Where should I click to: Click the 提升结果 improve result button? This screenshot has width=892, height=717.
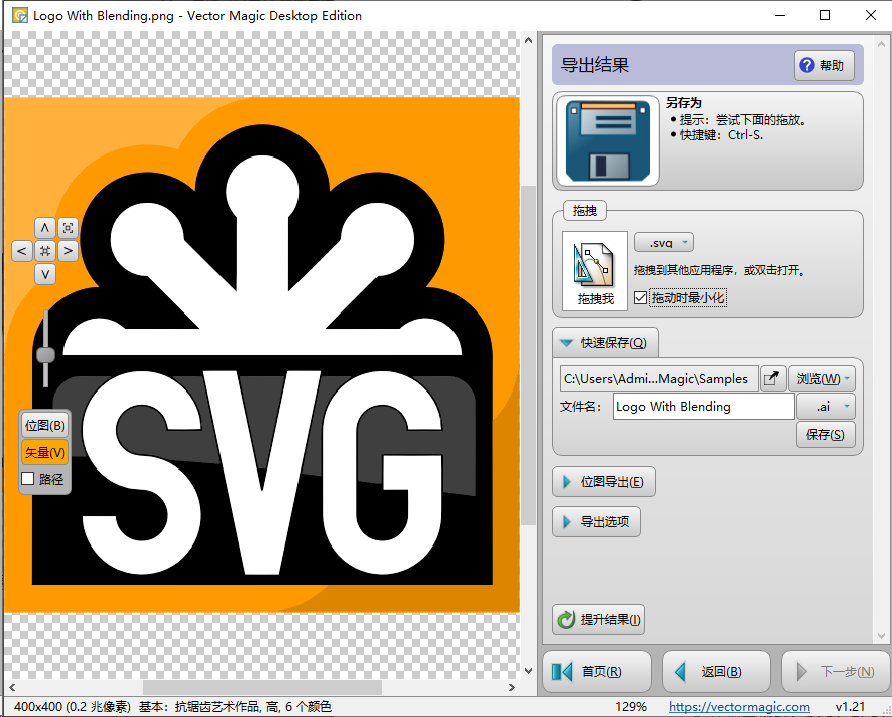[x=598, y=620]
